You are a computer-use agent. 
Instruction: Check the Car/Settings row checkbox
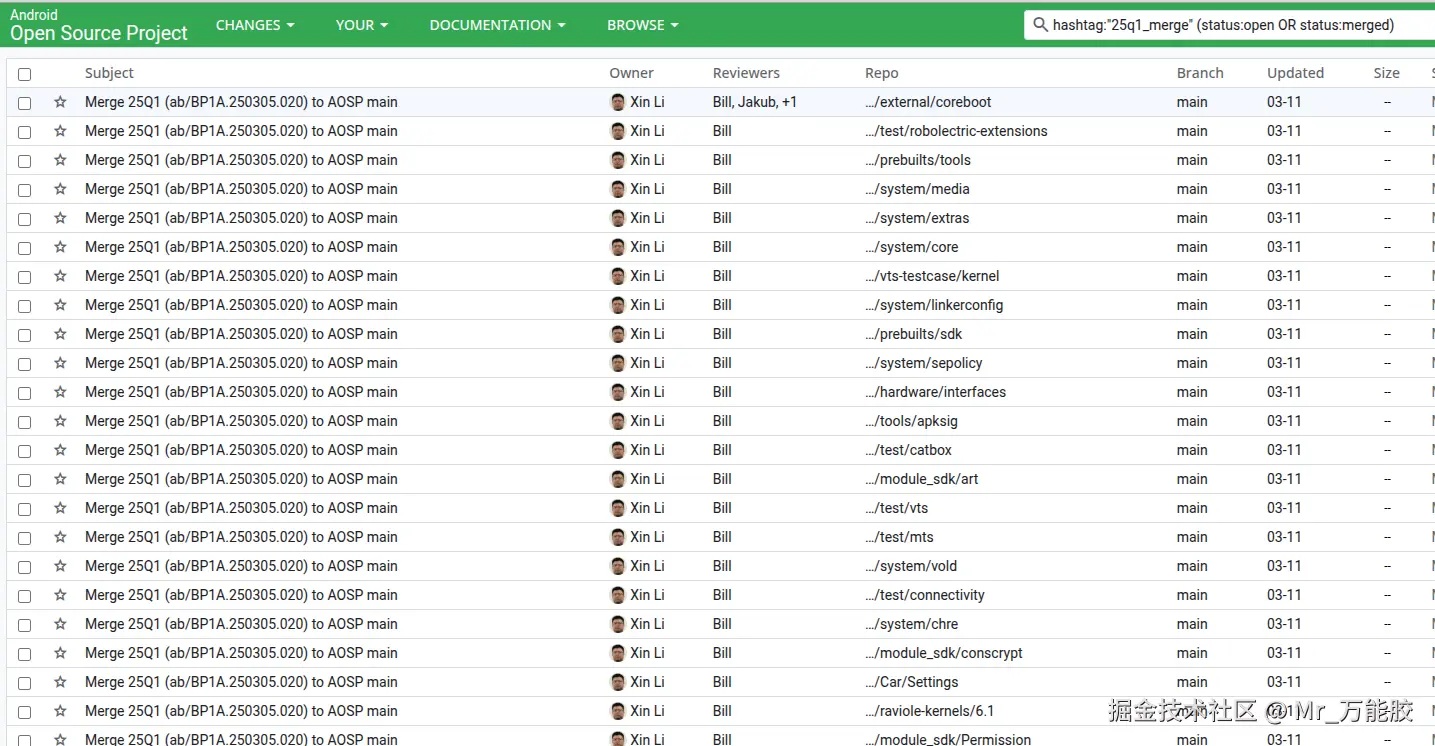(24, 683)
